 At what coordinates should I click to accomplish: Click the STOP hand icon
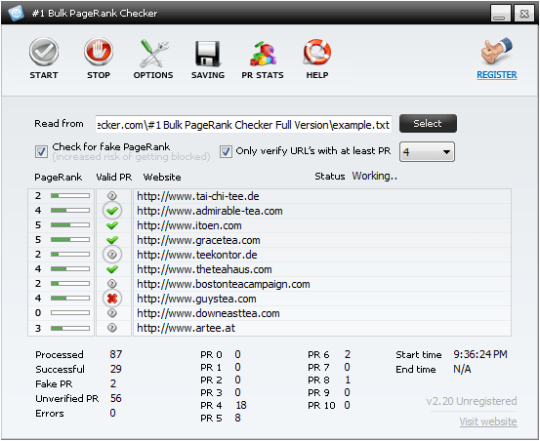[x=98, y=52]
